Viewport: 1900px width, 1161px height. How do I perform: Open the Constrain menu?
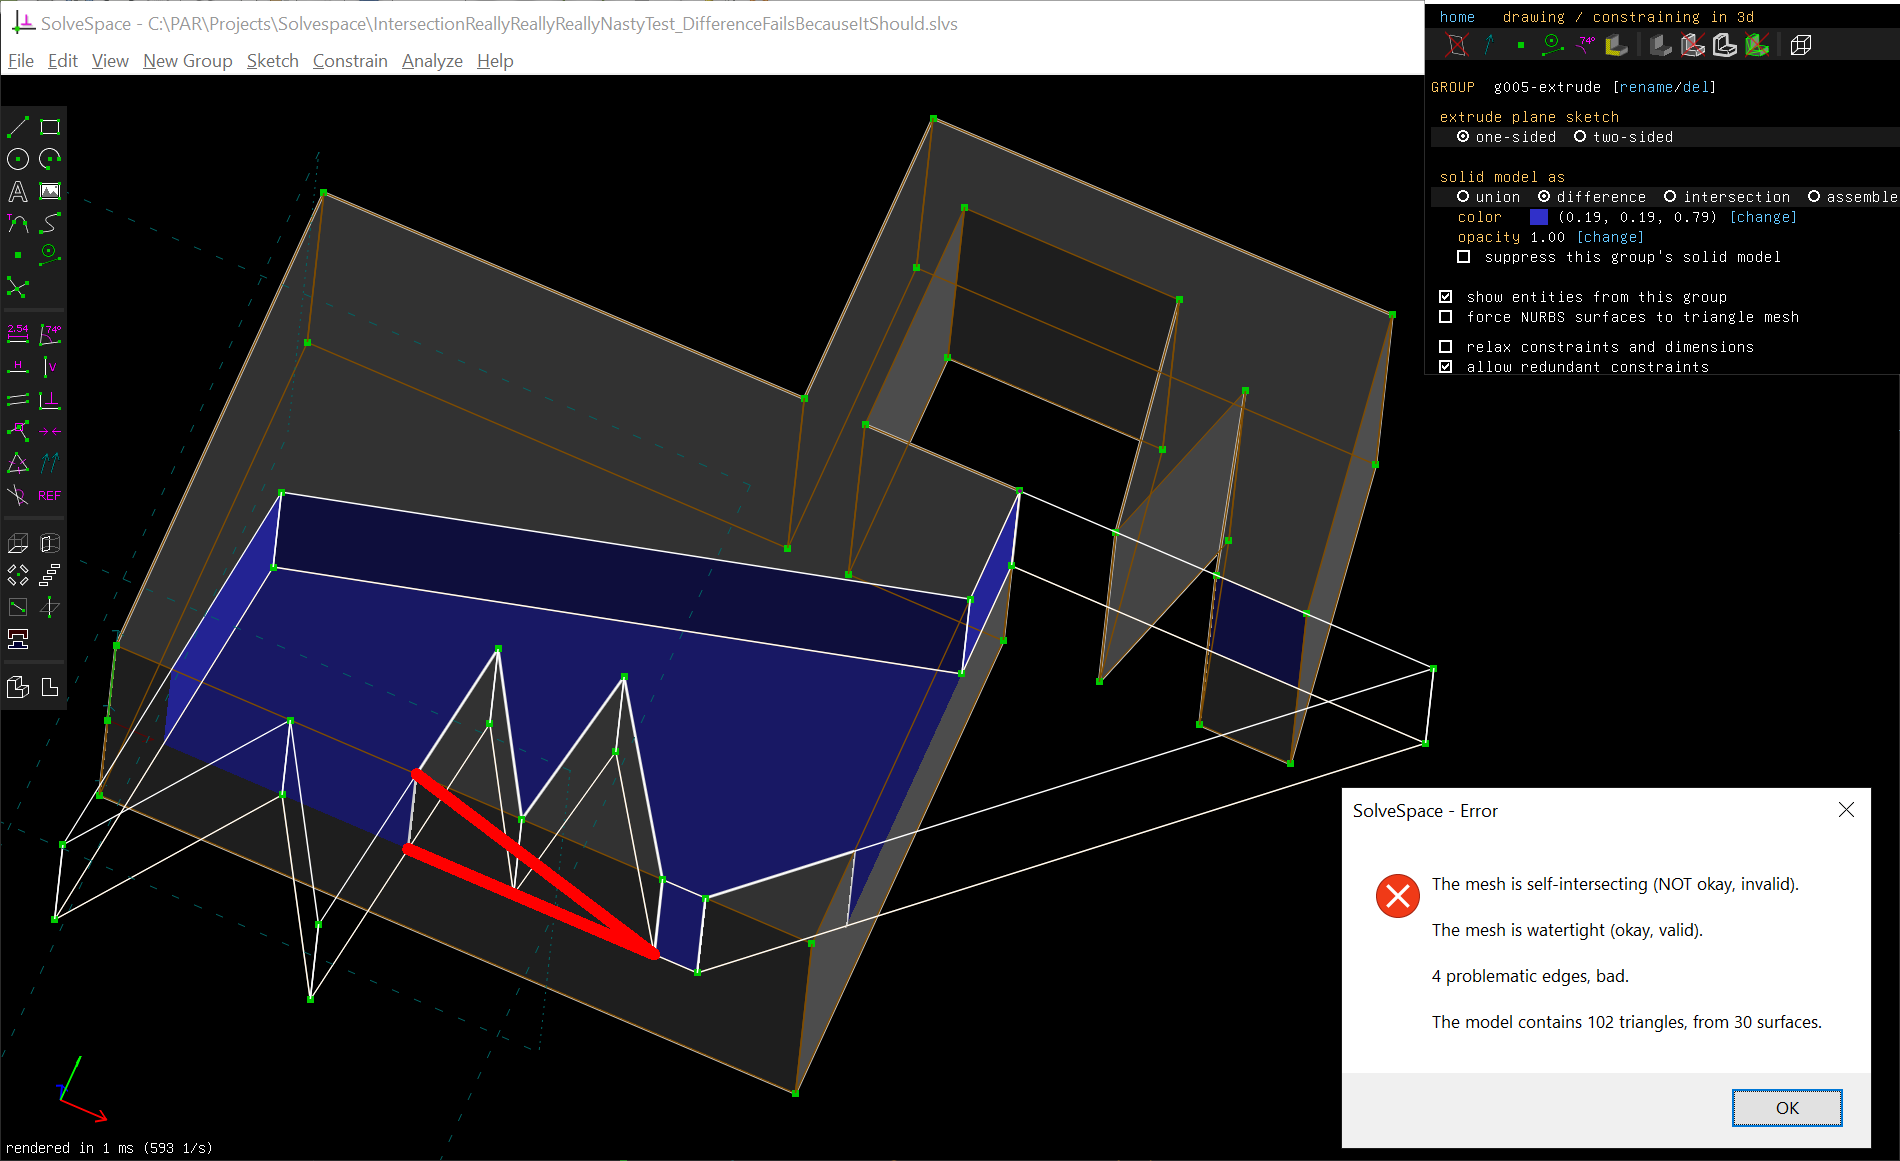pos(350,61)
